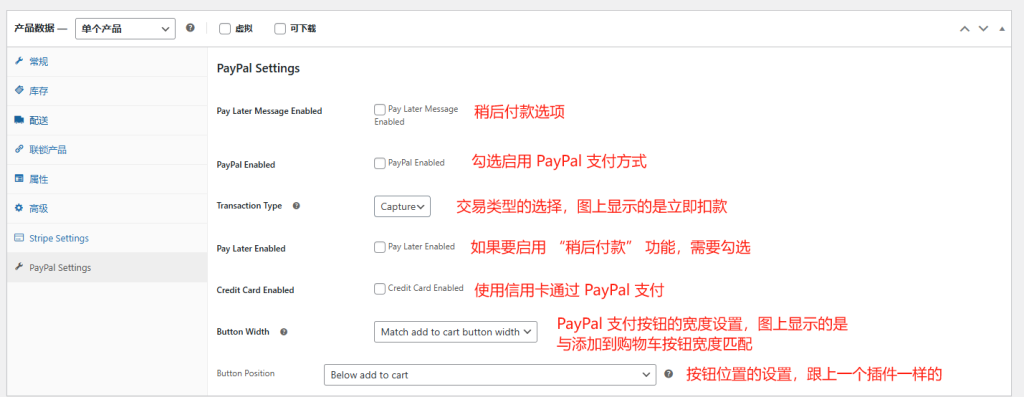Screen dimensions: 1024x397
Task: Click the gear icon beside 高级
Action: pos(19,208)
